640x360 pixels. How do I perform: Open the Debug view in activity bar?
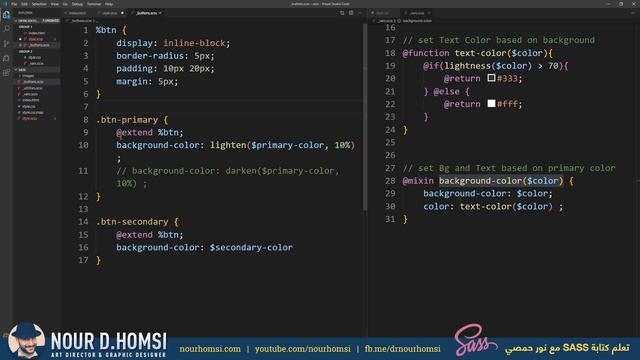click(x=6, y=58)
